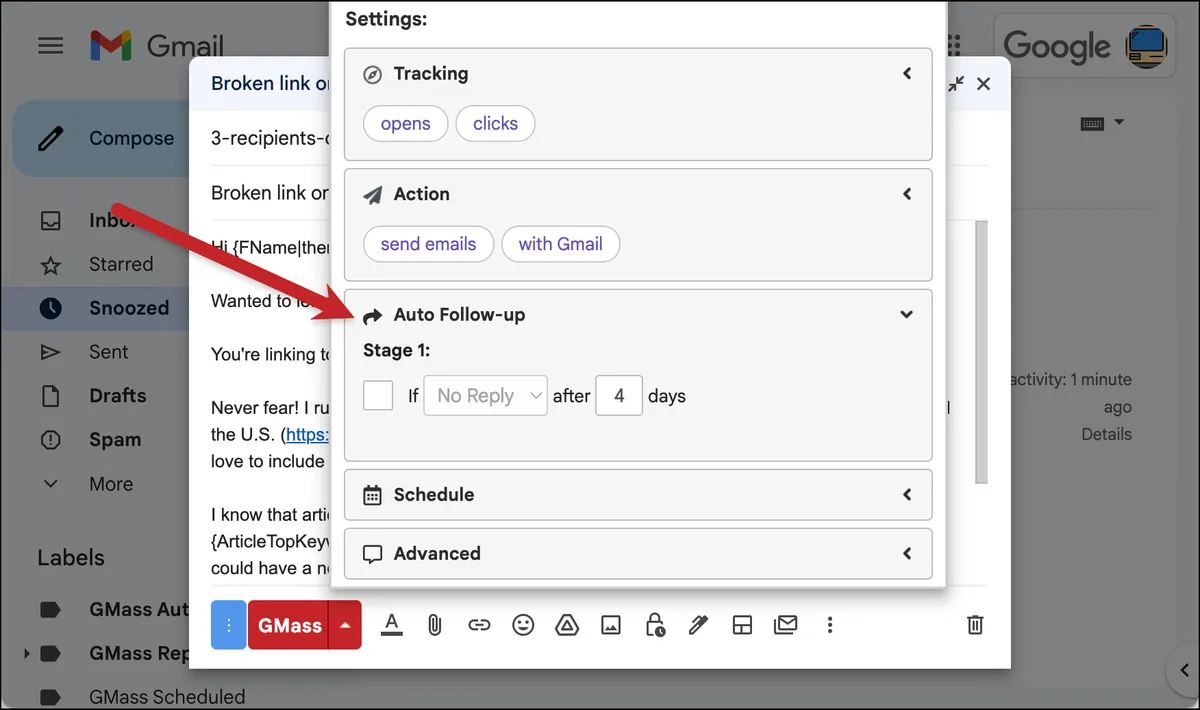Exit full-screen compose window
Image resolution: width=1200 pixels, height=710 pixels.
click(956, 84)
